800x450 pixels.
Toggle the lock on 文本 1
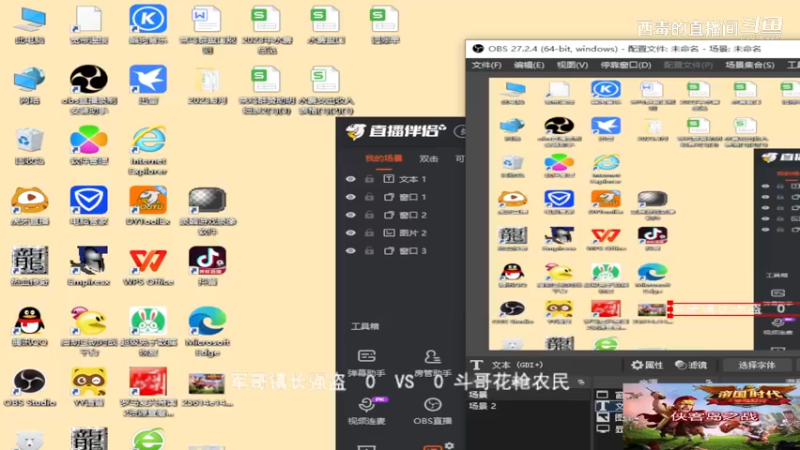[x=369, y=179]
